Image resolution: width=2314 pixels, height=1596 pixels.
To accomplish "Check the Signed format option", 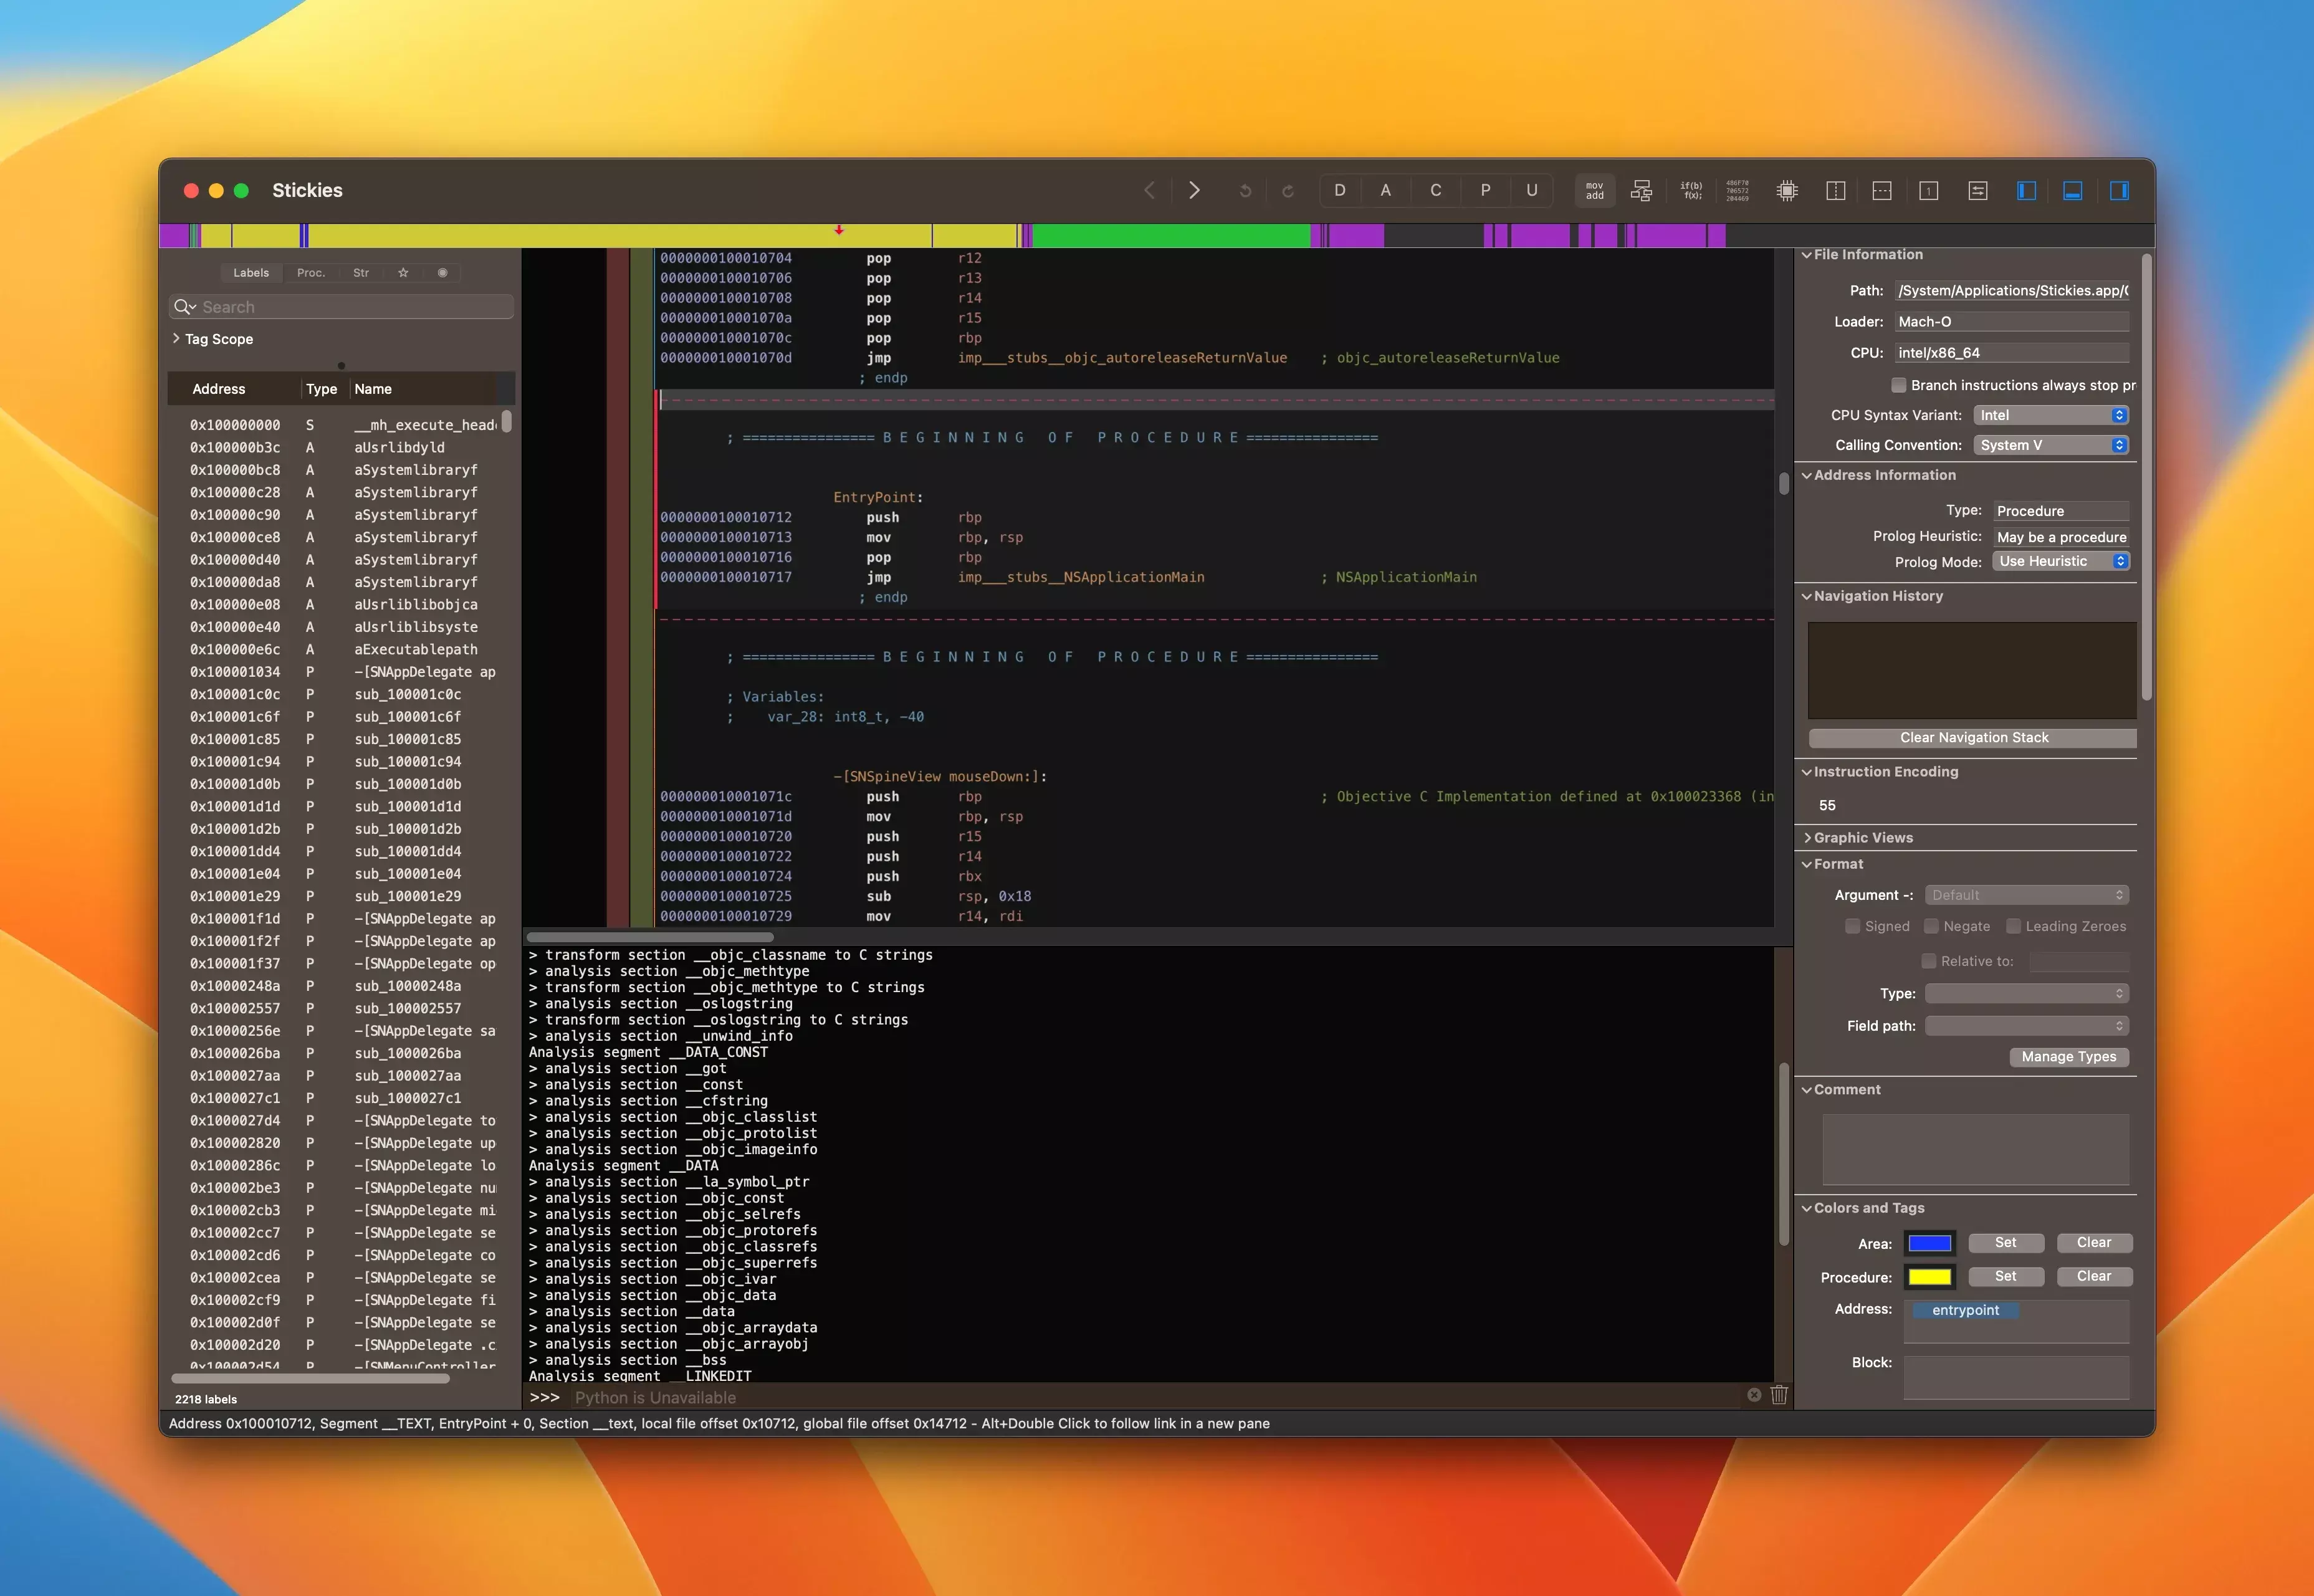I will (1853, 926).
